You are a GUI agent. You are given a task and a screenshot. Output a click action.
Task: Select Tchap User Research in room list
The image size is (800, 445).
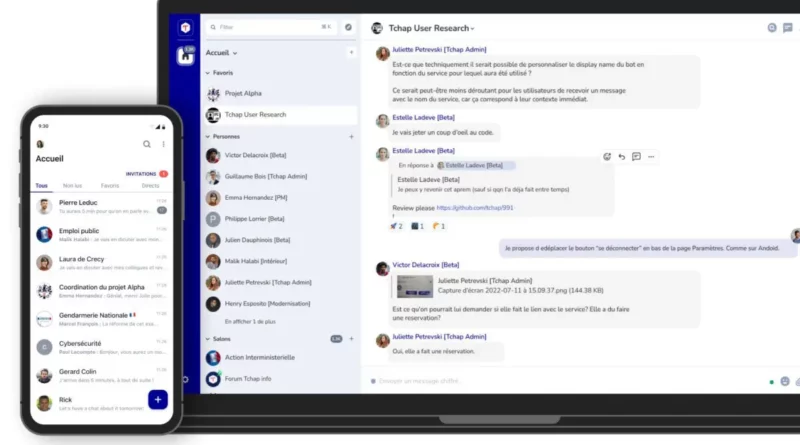click(x=280, y=115)
